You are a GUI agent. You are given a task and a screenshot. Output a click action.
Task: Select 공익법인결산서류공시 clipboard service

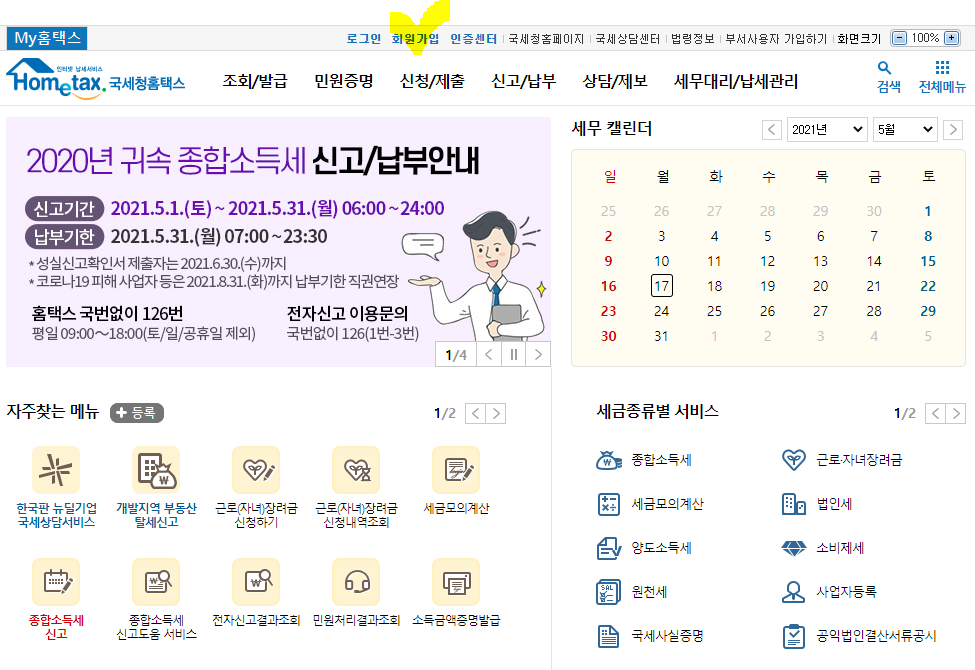[x=859, y=636]
